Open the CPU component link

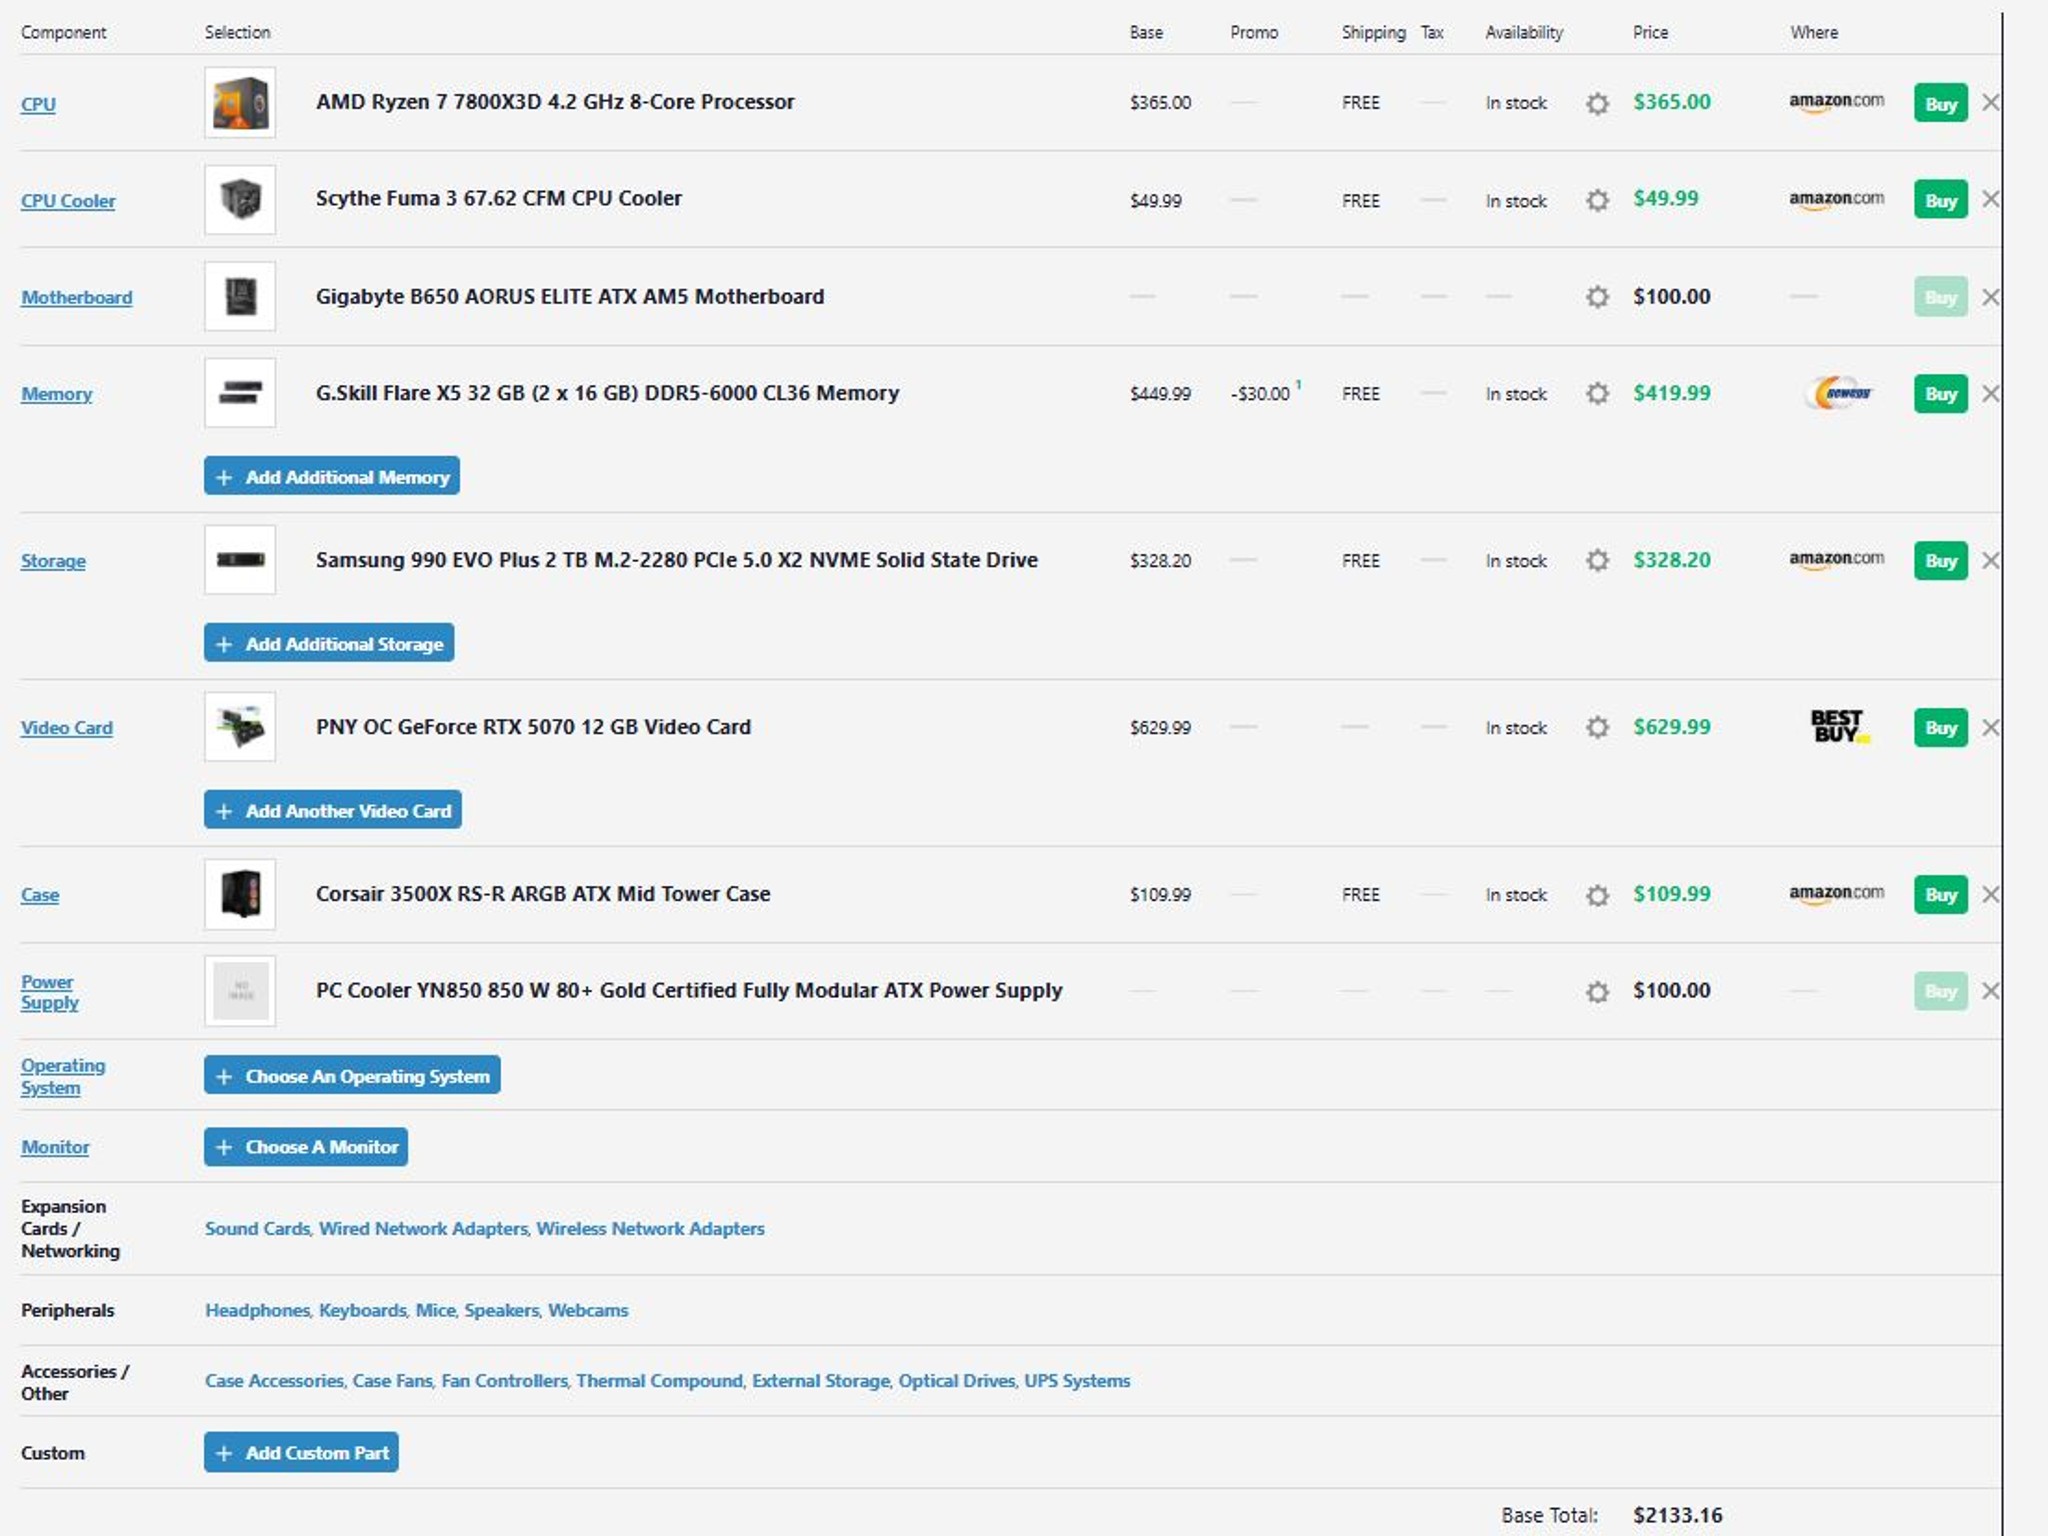(x=38, y=104)
